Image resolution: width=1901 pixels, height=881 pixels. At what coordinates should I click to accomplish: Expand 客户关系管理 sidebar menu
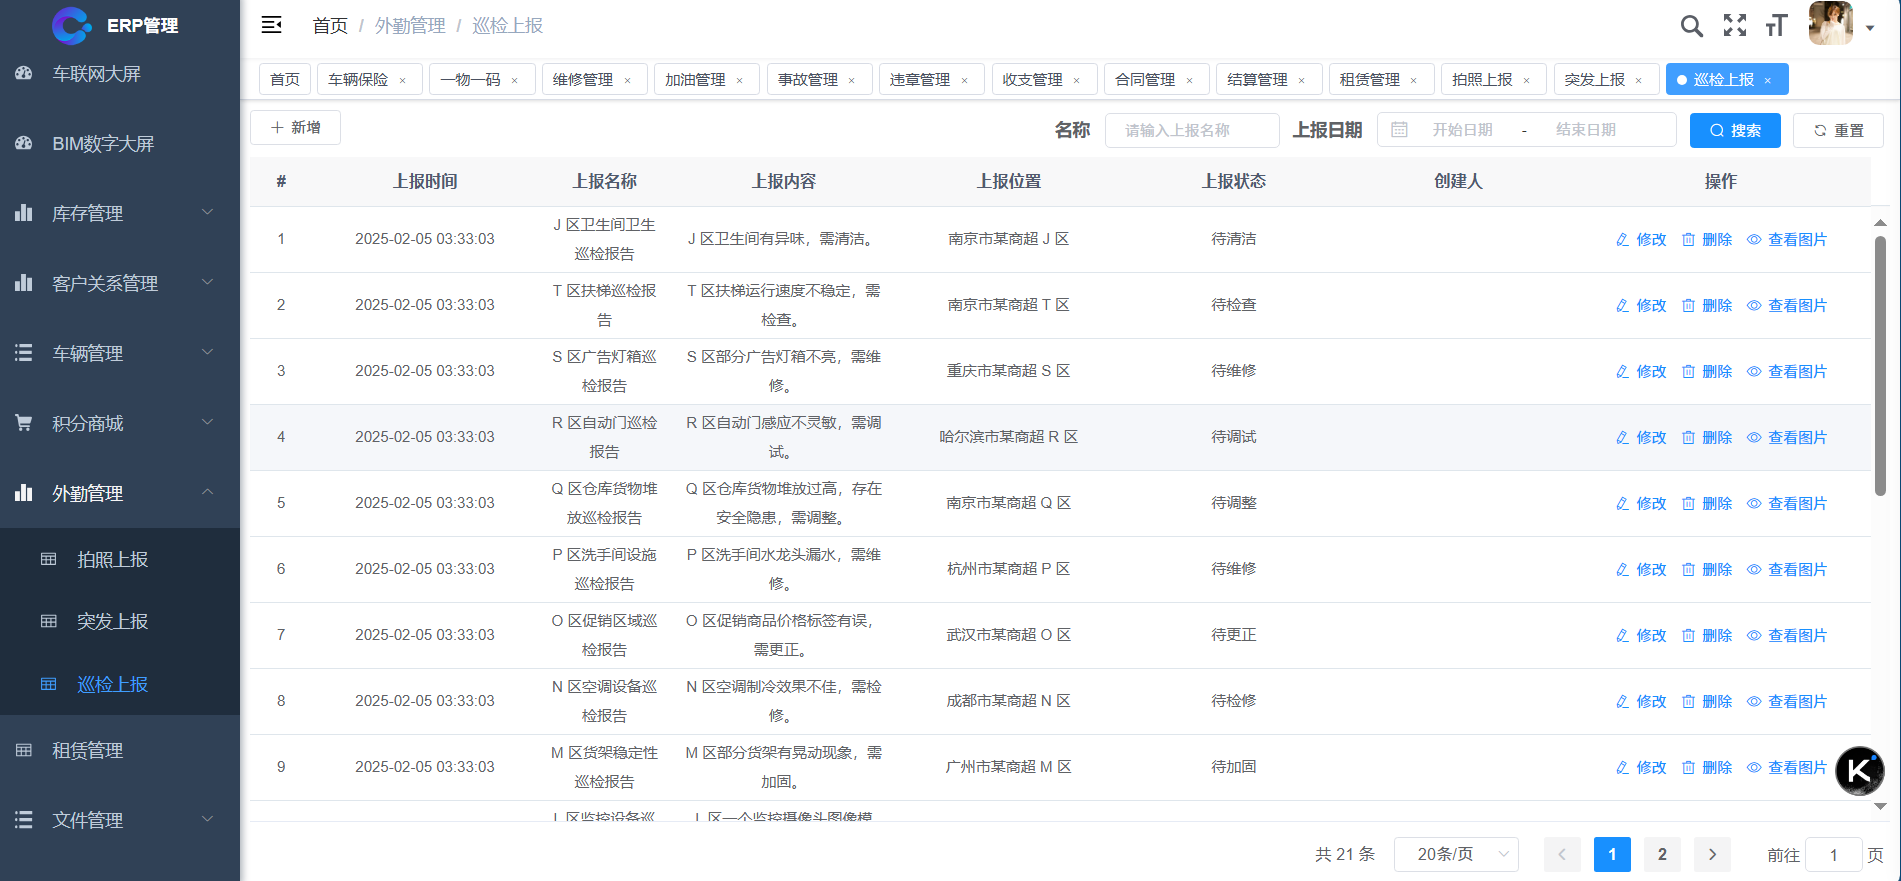[x=120, y=283]
